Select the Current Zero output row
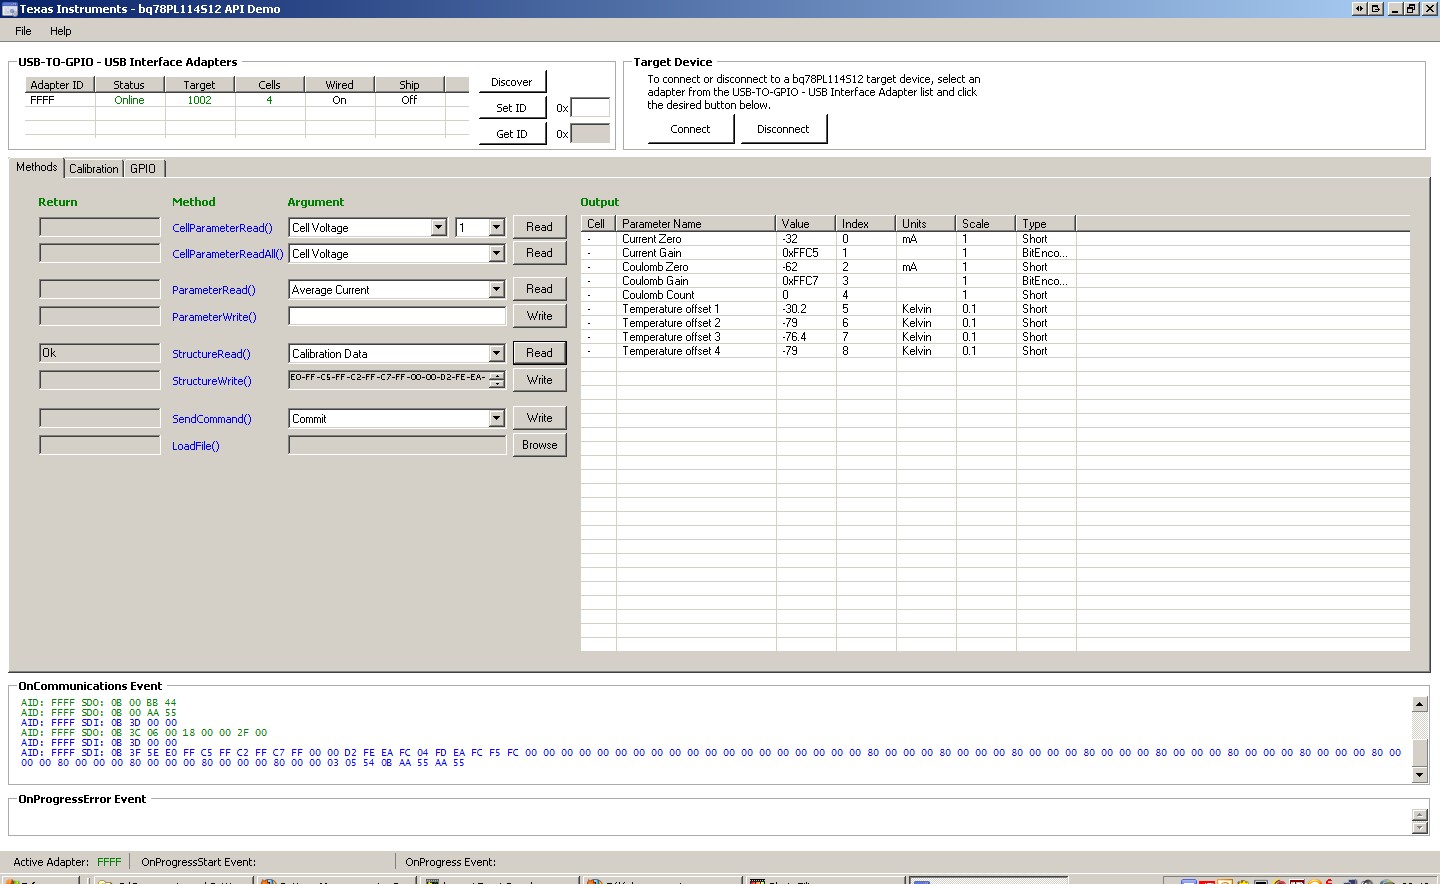This screenshot has height=884, width=1440. coord(995,239)
